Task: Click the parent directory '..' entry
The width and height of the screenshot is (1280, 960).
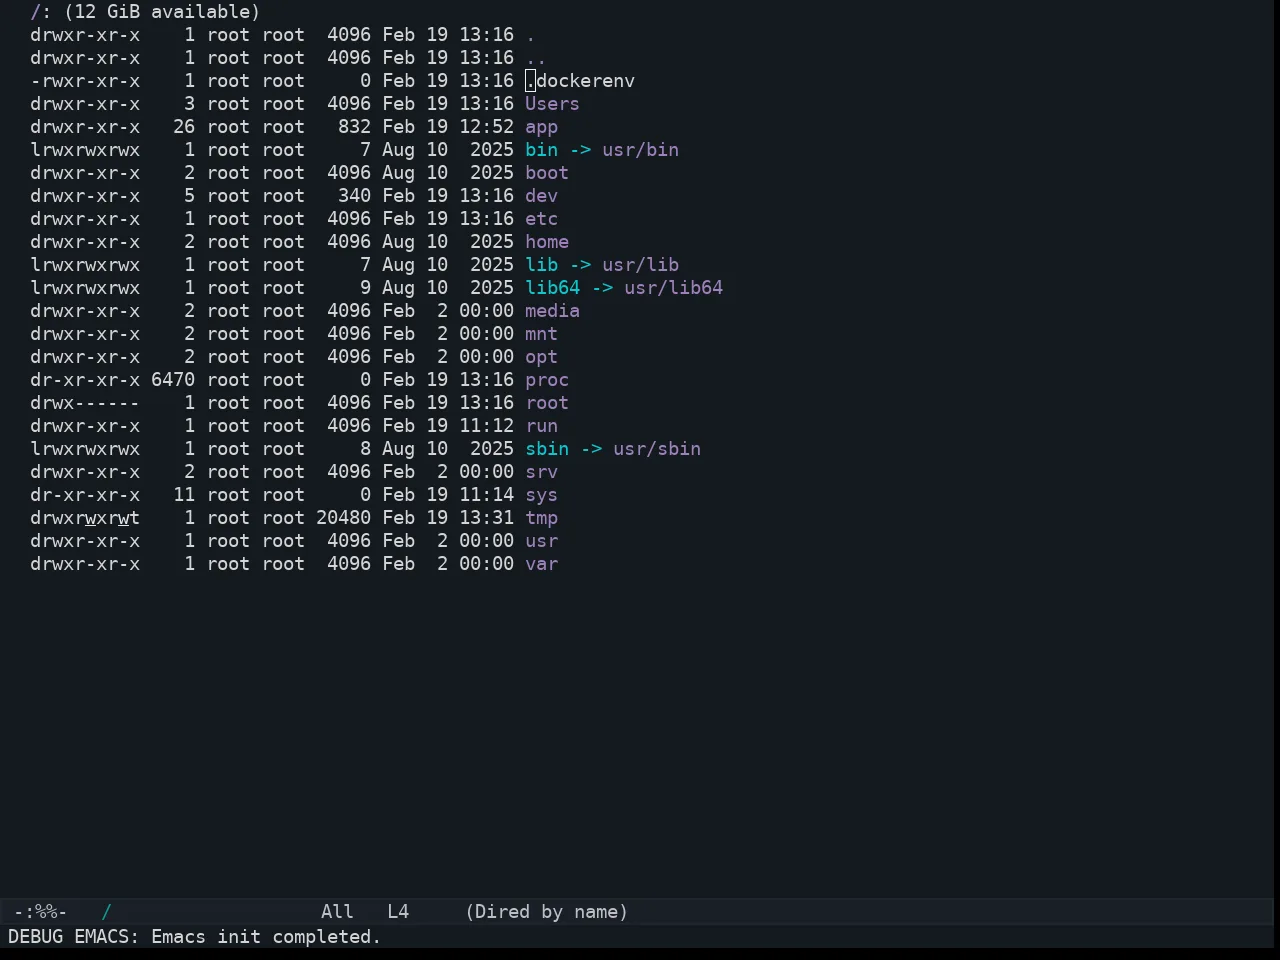Action: (x=536, y=58)
